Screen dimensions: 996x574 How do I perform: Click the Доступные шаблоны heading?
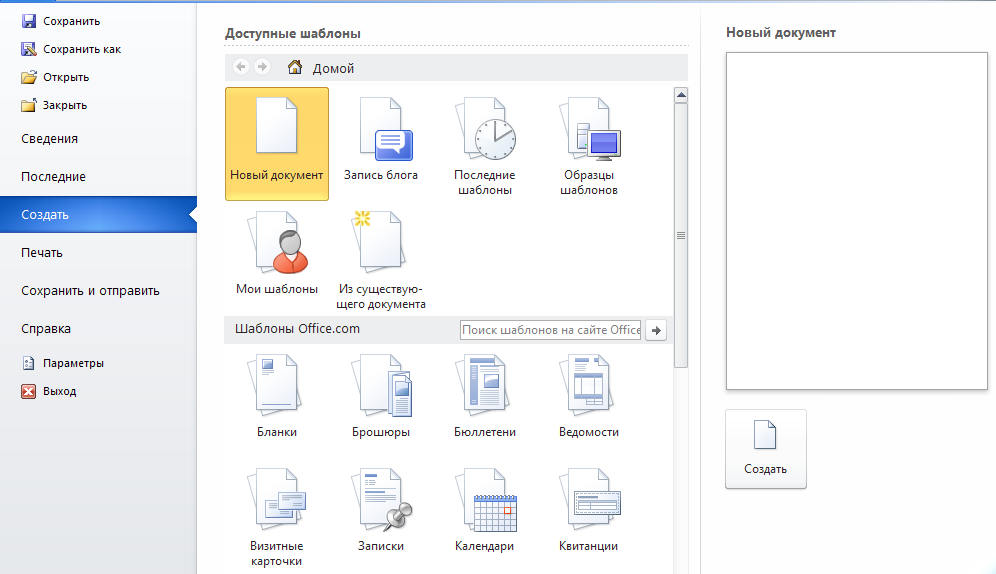293,33
